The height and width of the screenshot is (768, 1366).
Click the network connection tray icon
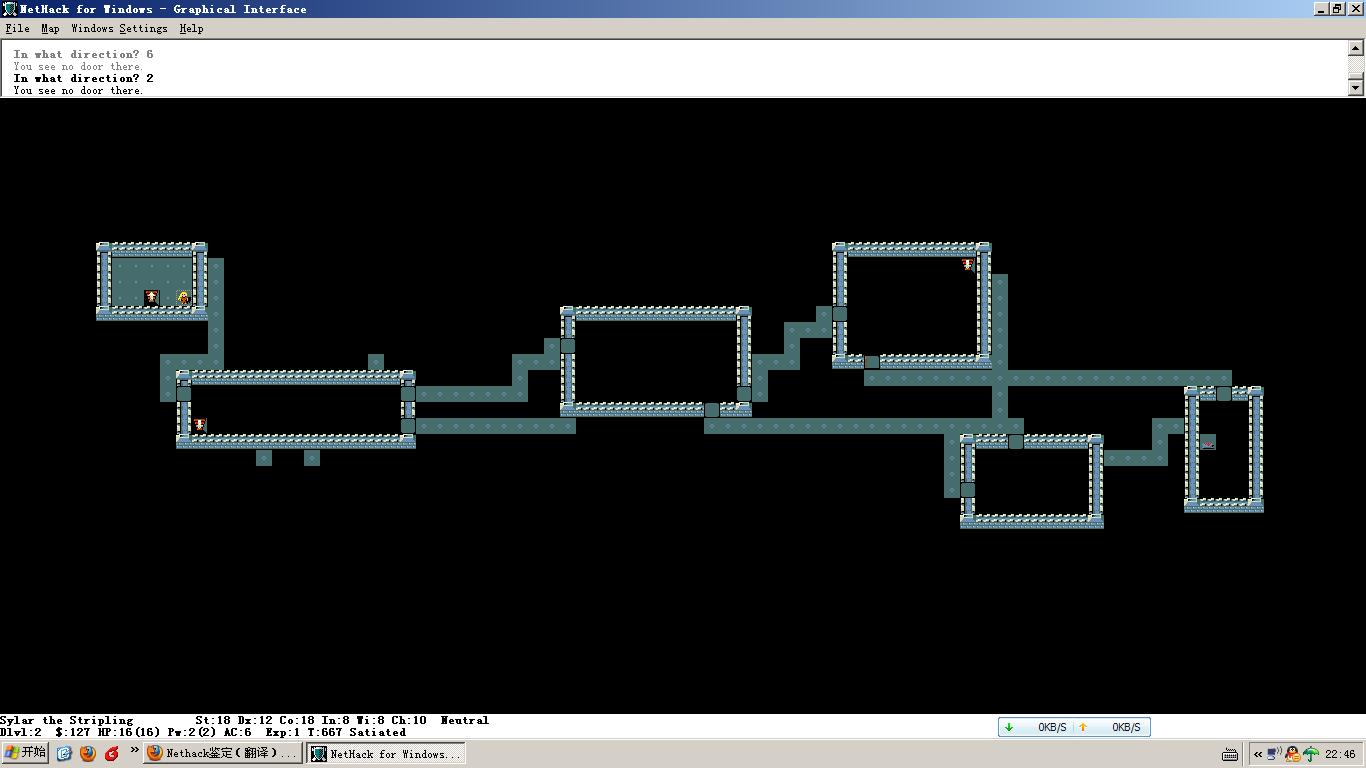coord(1275,754)
